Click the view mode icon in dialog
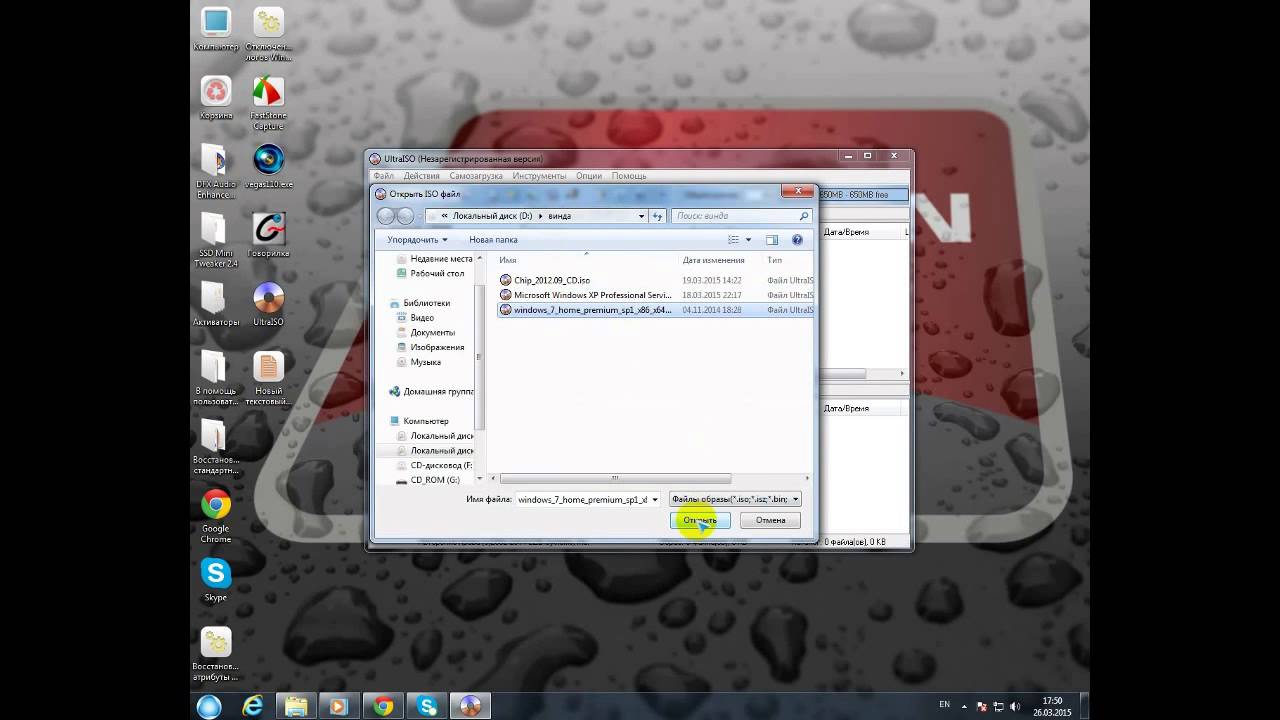This screenshot has width=1280, height=720. point(733,240)
